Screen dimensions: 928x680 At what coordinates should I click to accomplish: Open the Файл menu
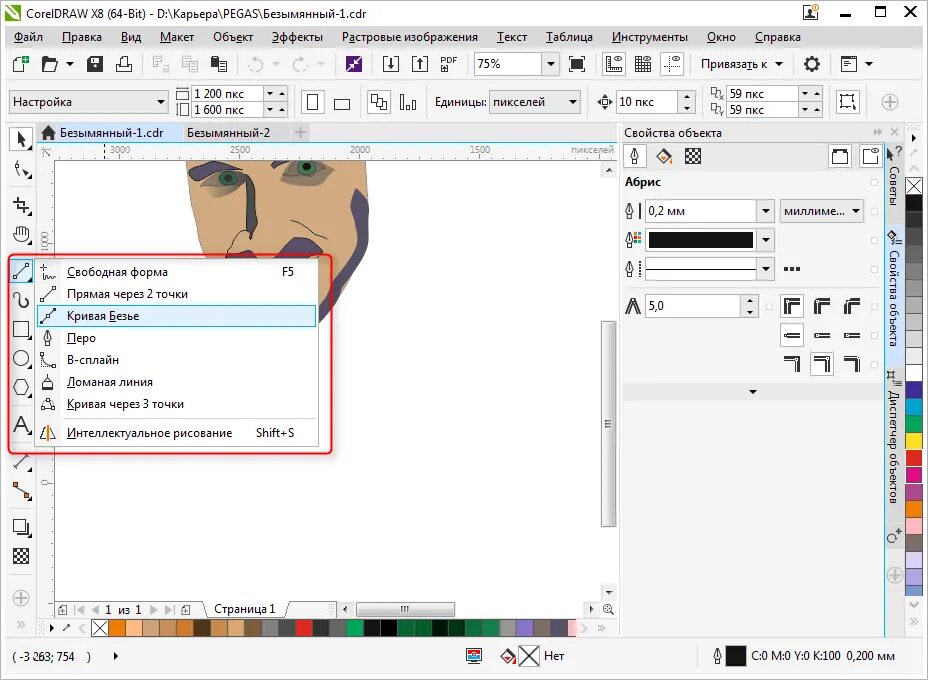click(28, 37)
